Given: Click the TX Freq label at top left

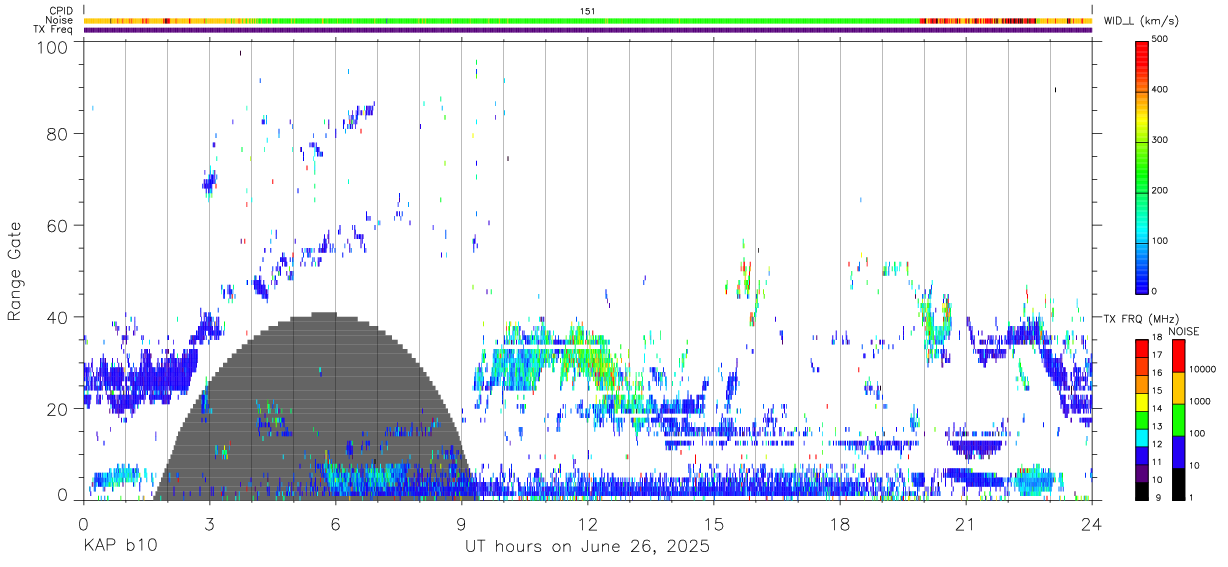Looking at the screenshot, I should (54, 29).
